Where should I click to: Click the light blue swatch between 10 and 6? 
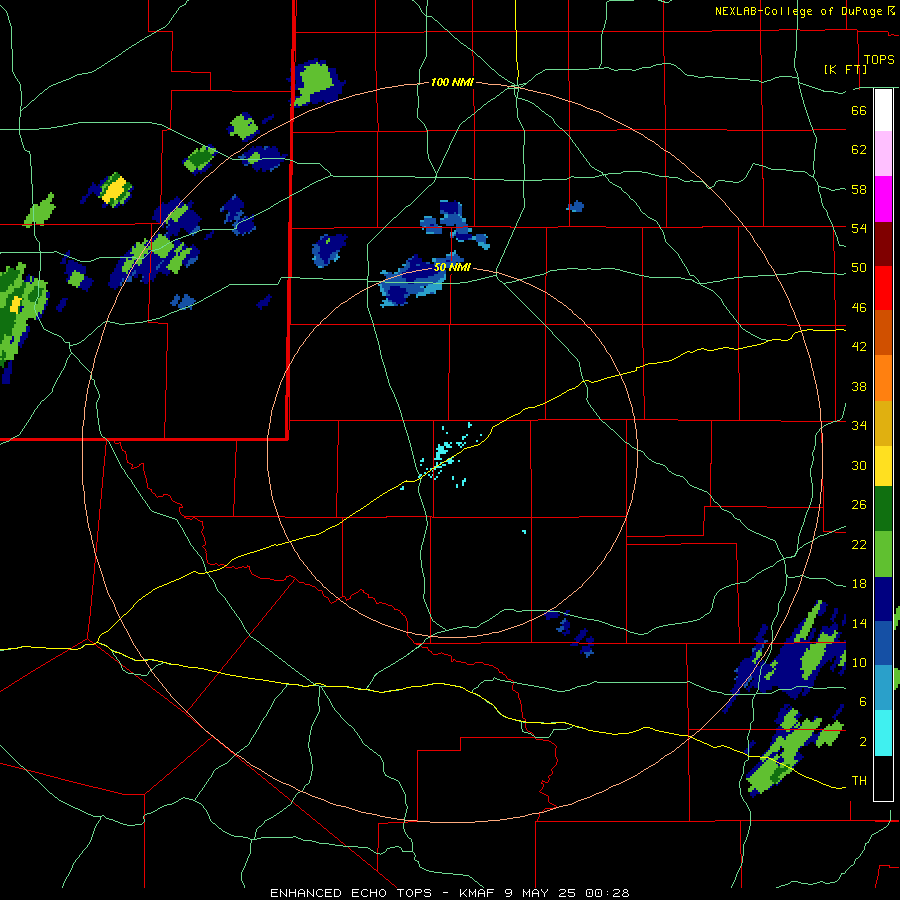[x=883, y=688]
